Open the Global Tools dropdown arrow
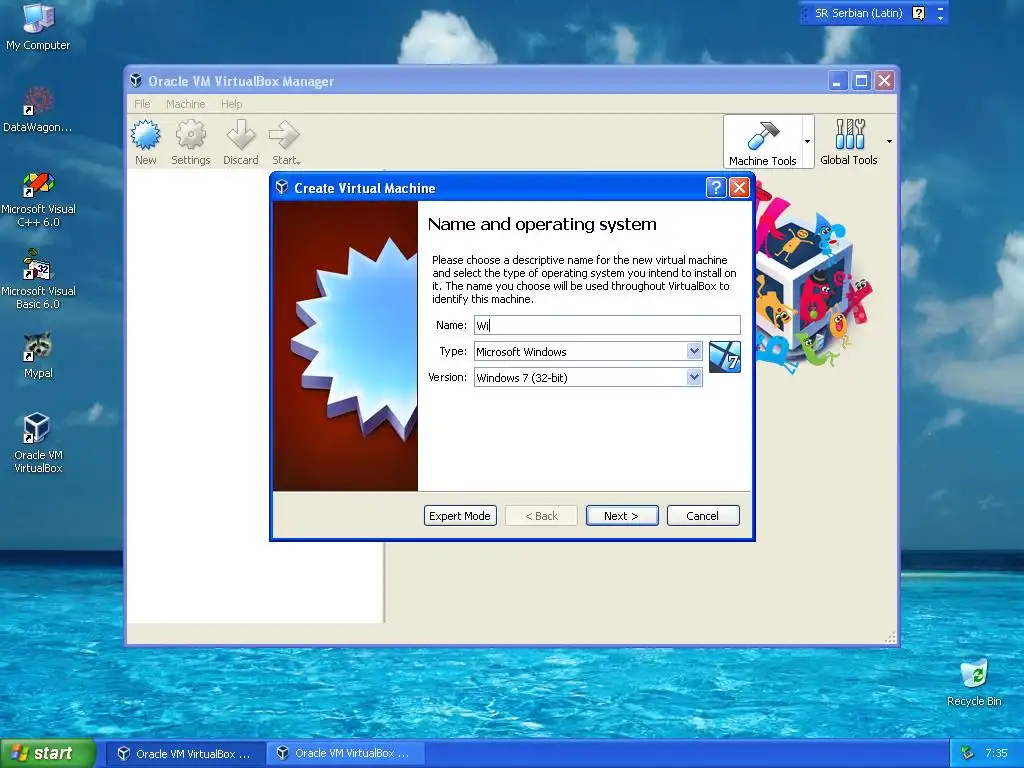Screen dimensions: 1024x768 (x=889, y=141)
